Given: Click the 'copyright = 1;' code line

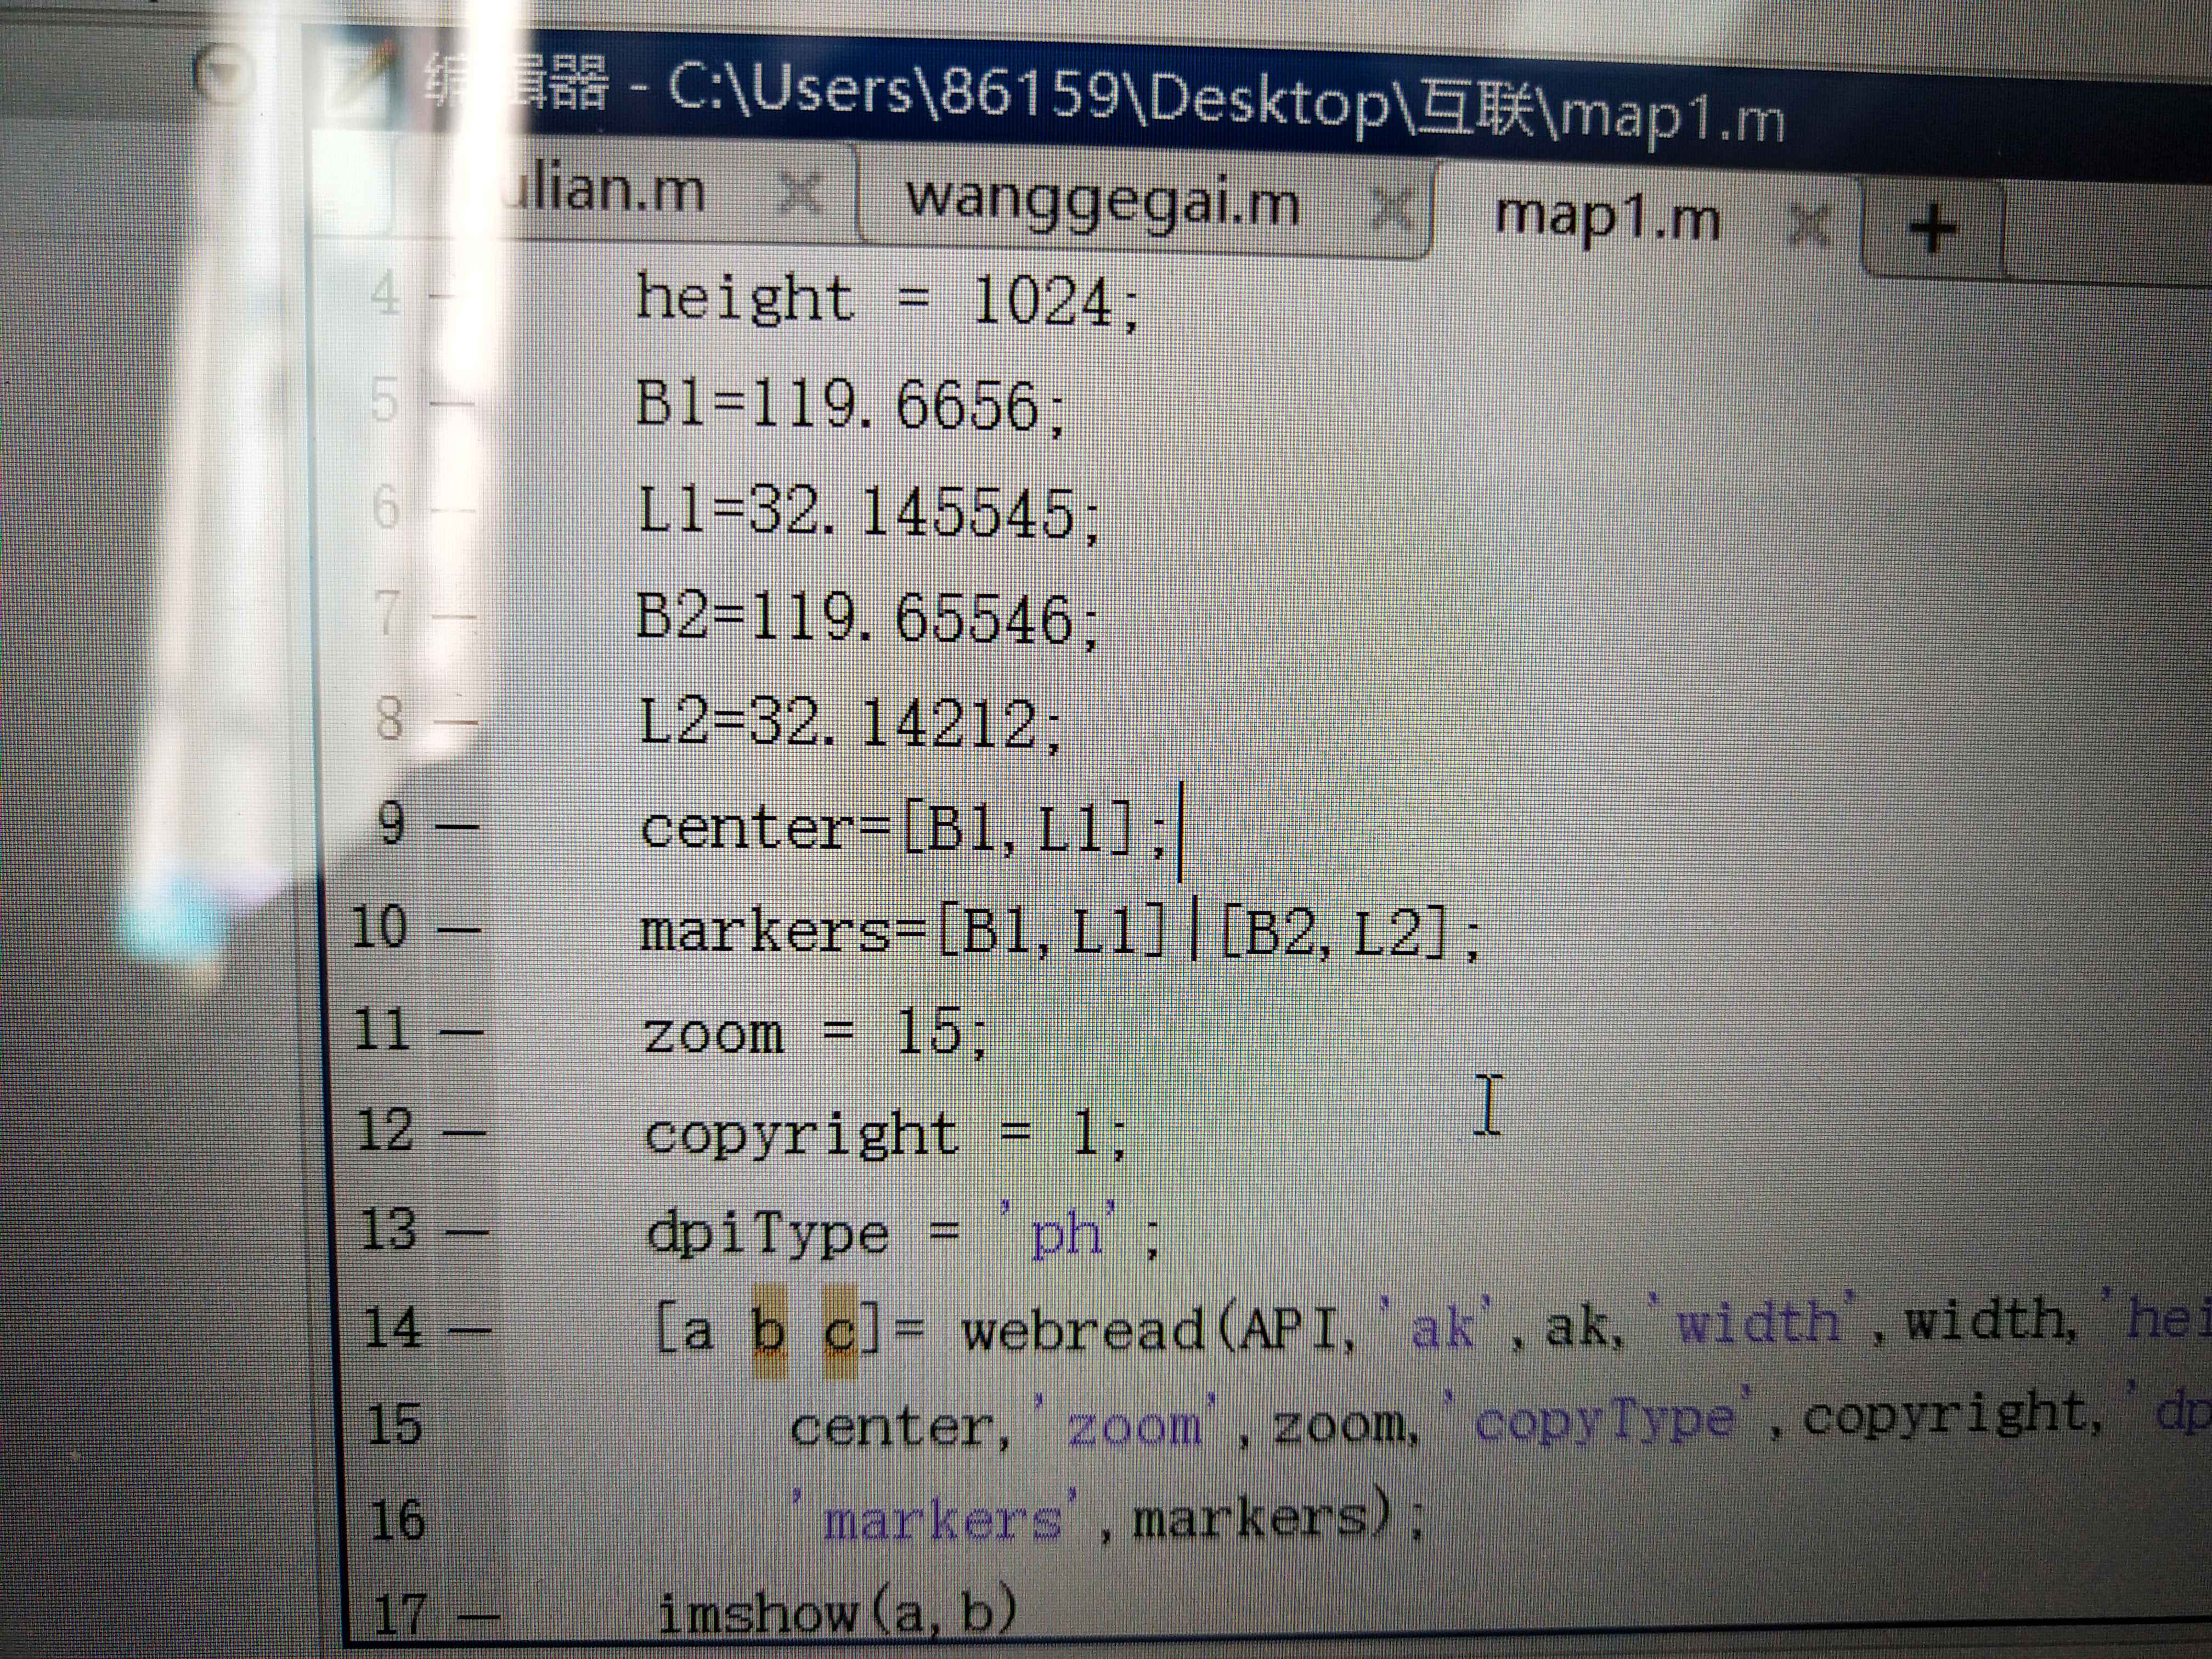Looking at the screenshot, I should [886, 1135].
